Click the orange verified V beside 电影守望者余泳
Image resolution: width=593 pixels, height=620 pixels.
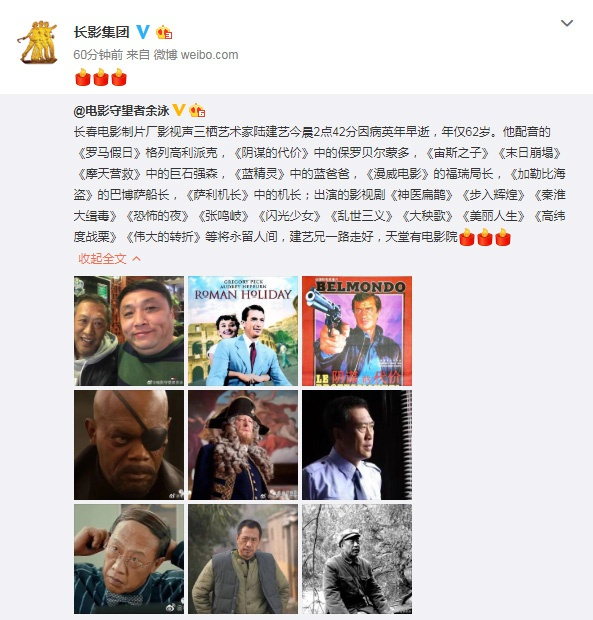179,110
